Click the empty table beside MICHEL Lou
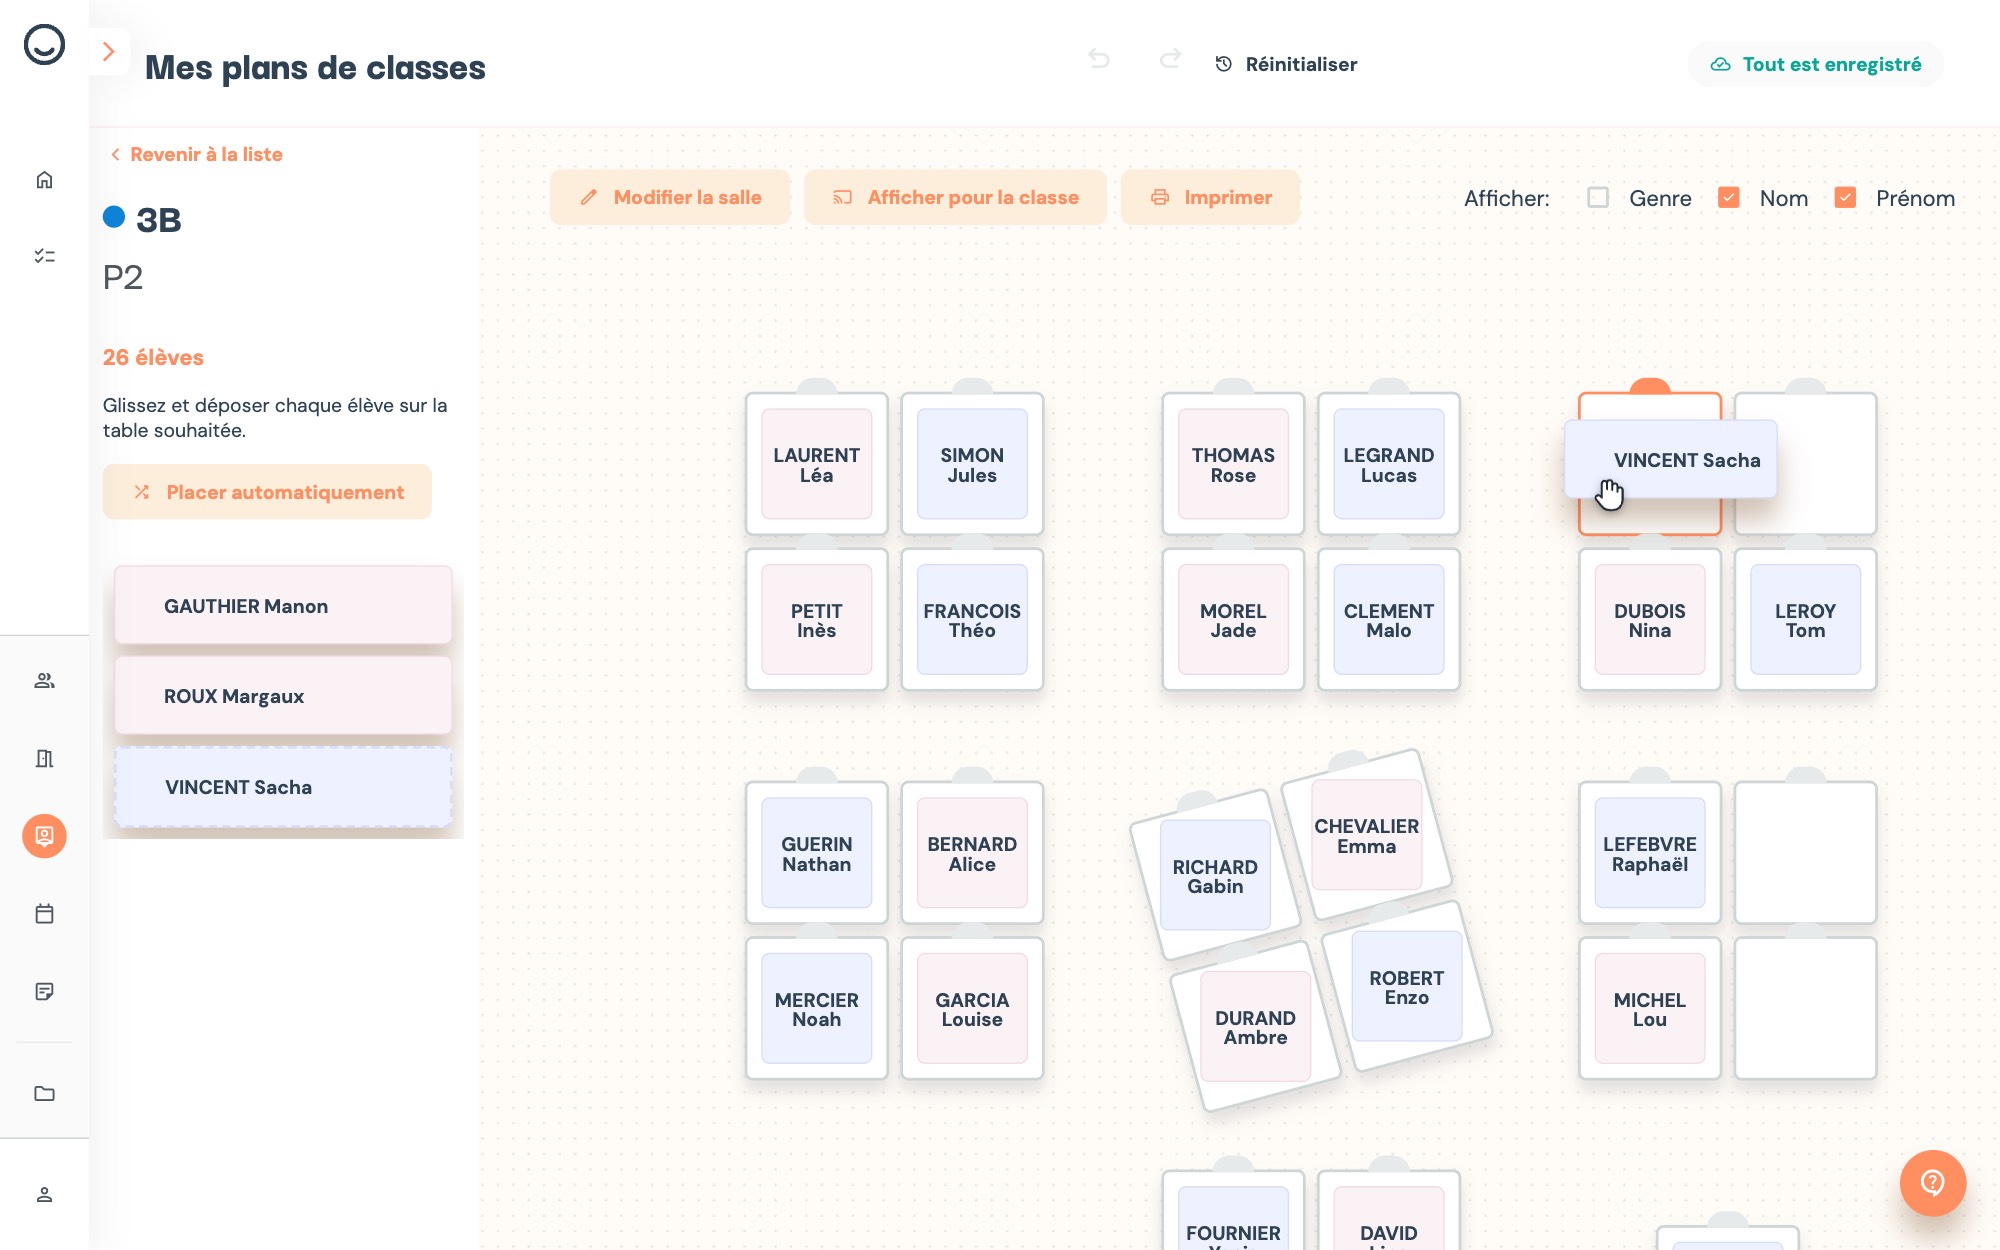2000x1250 pixels. (1805, 1008)
